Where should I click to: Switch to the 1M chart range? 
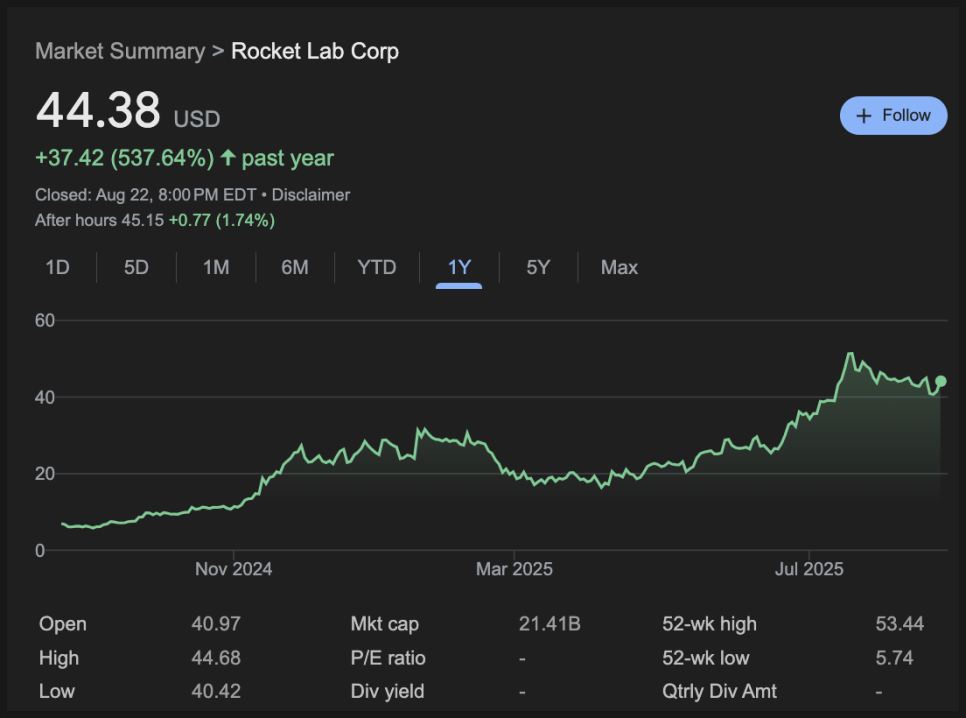(216, 267)
